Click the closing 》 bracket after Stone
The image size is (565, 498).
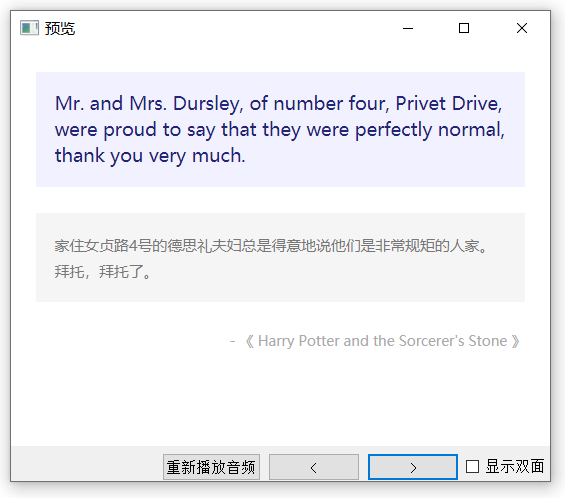point(515,341)
